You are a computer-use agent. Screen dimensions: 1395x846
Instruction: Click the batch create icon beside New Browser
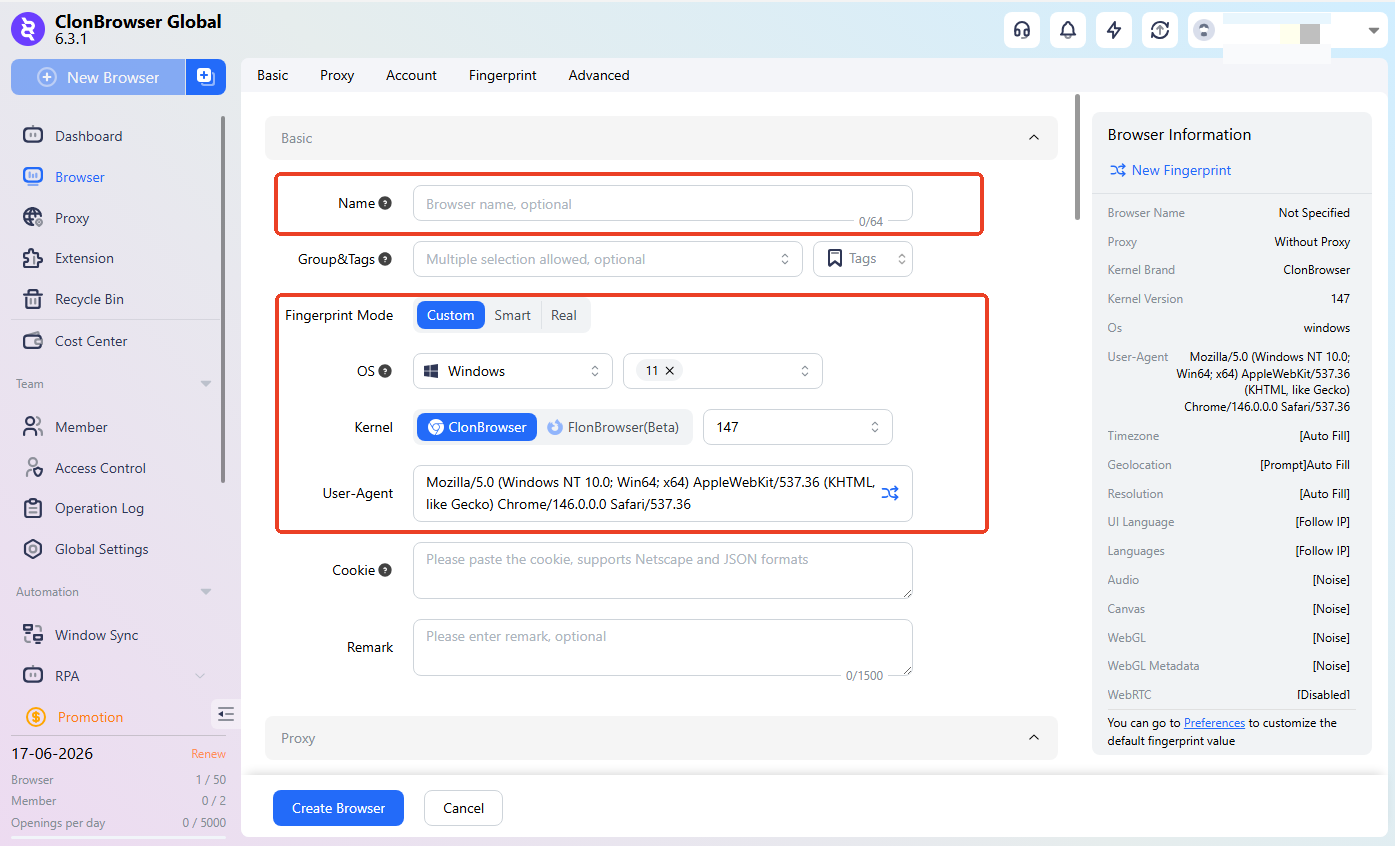point(206,77)
